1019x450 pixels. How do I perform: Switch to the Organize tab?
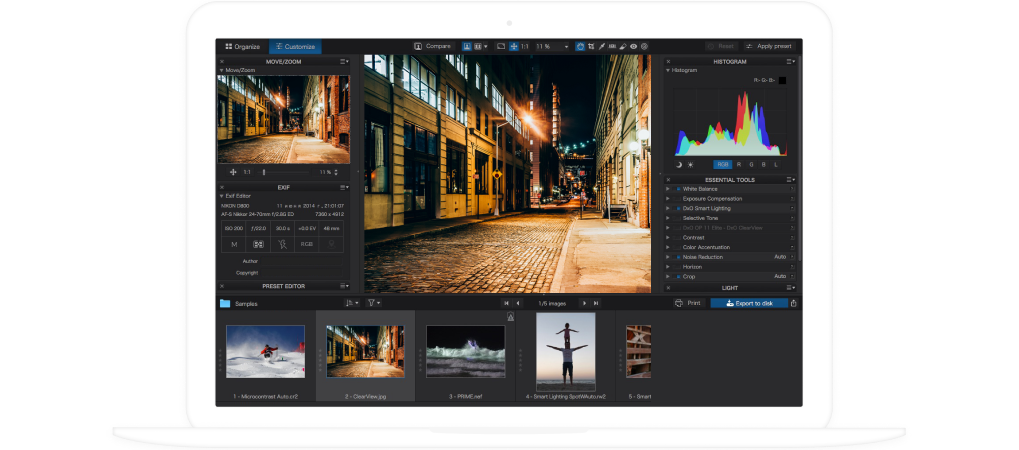tap(242, 46)
